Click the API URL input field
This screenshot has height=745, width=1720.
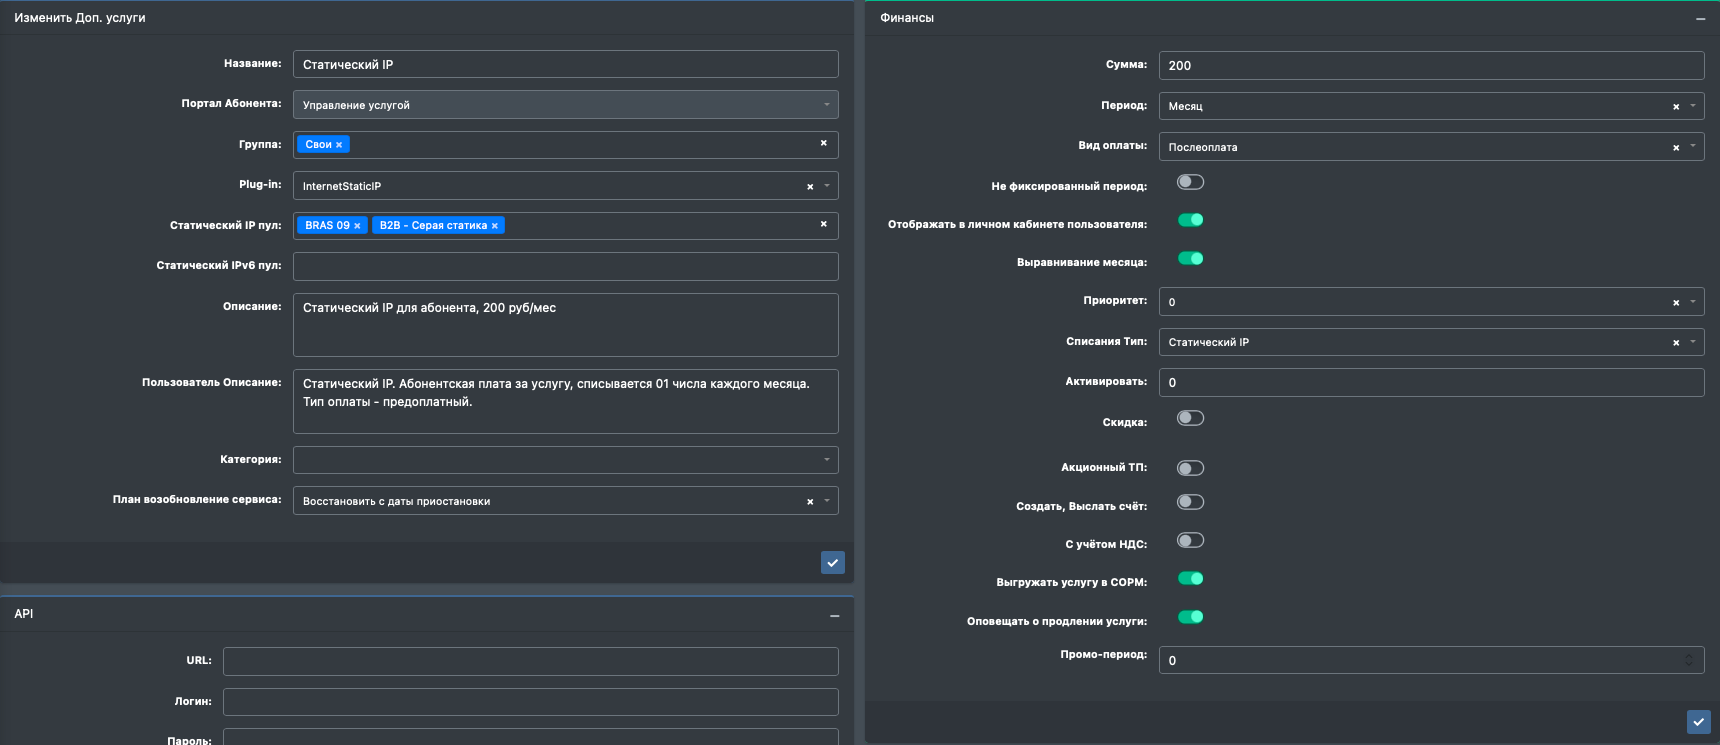coord(531,661)
